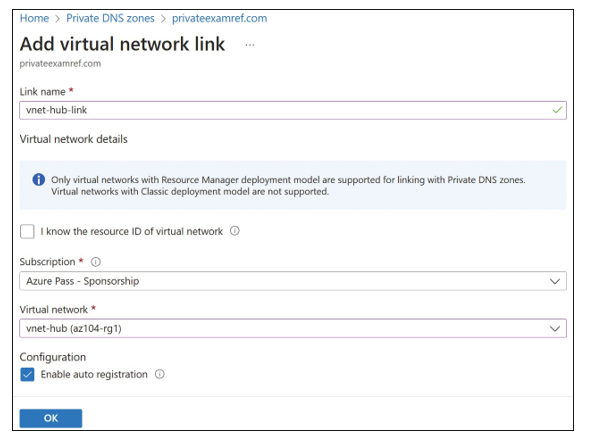Click the vnet-hub (az104-rg1) selection box
The image size is (590, 434).
(293, 329)
